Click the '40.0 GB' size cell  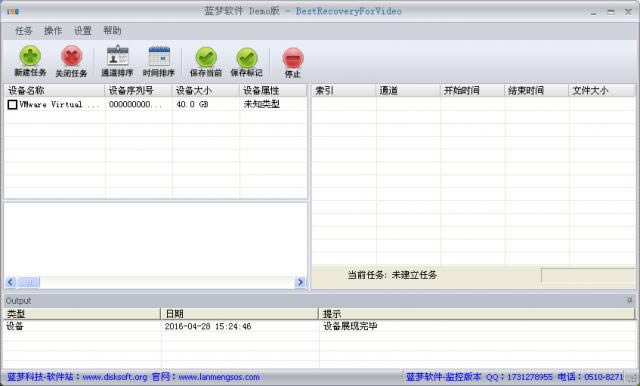pyautogui.click(x=192, y=104)
